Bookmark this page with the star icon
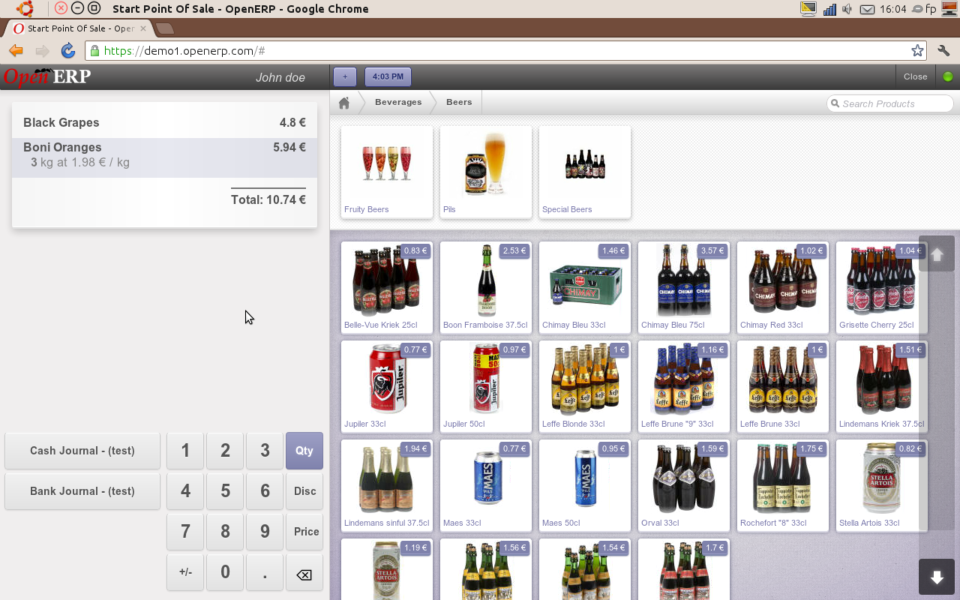The image size is (960, 600). click(917, 51)
